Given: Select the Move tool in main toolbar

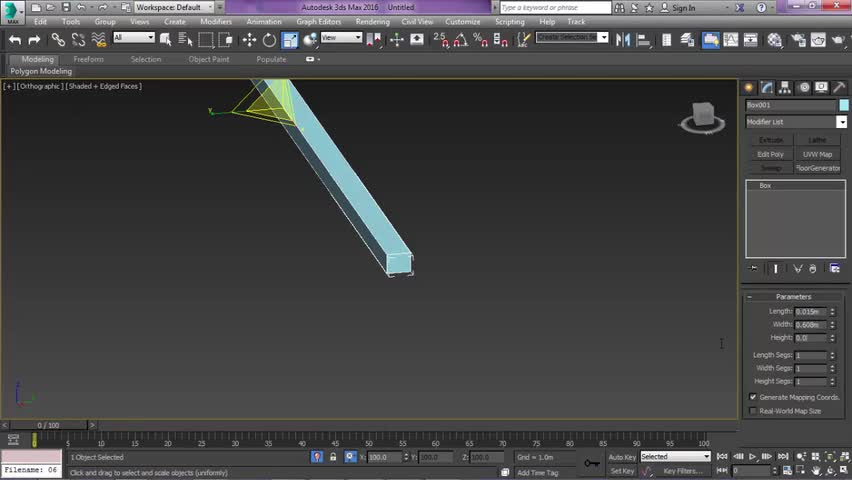Looking at the screenshot, I should 249,40.
